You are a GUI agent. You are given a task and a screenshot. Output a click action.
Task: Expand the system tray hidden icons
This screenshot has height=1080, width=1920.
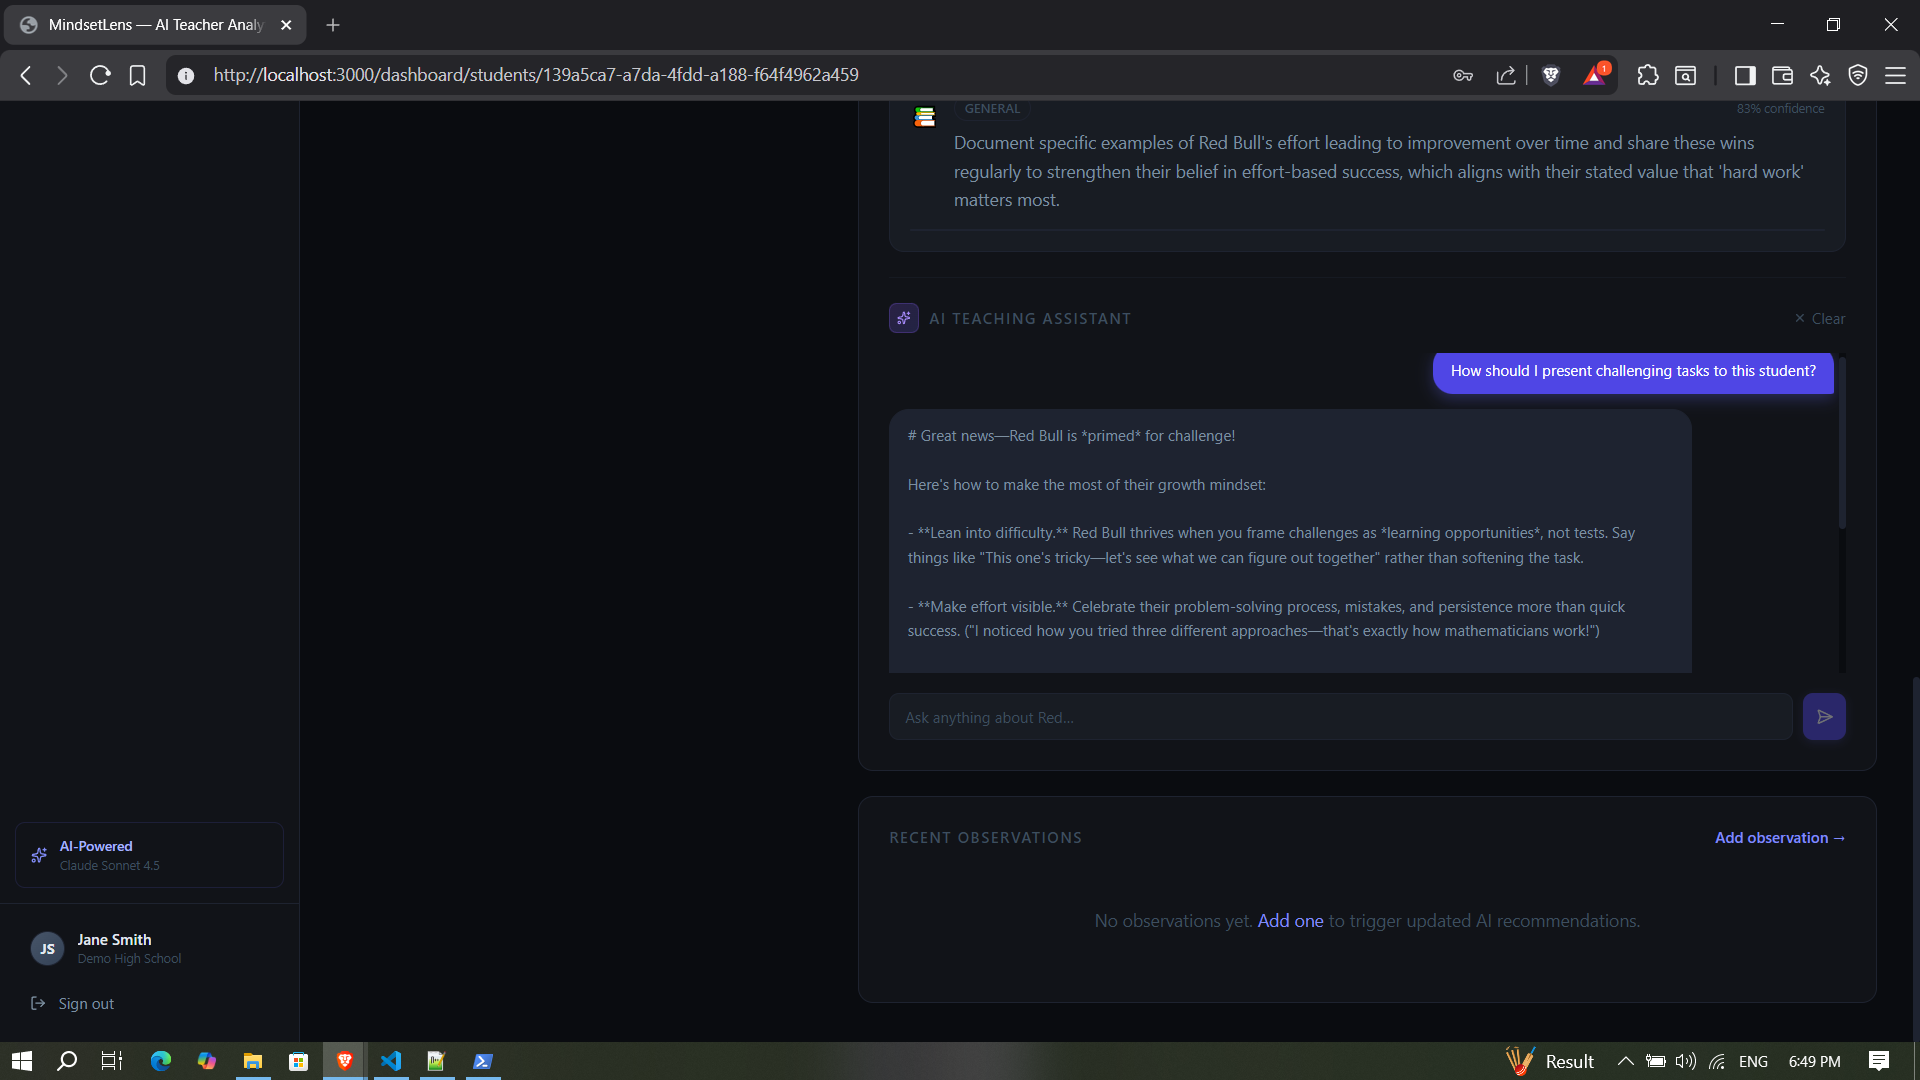click(1625, 1061)
